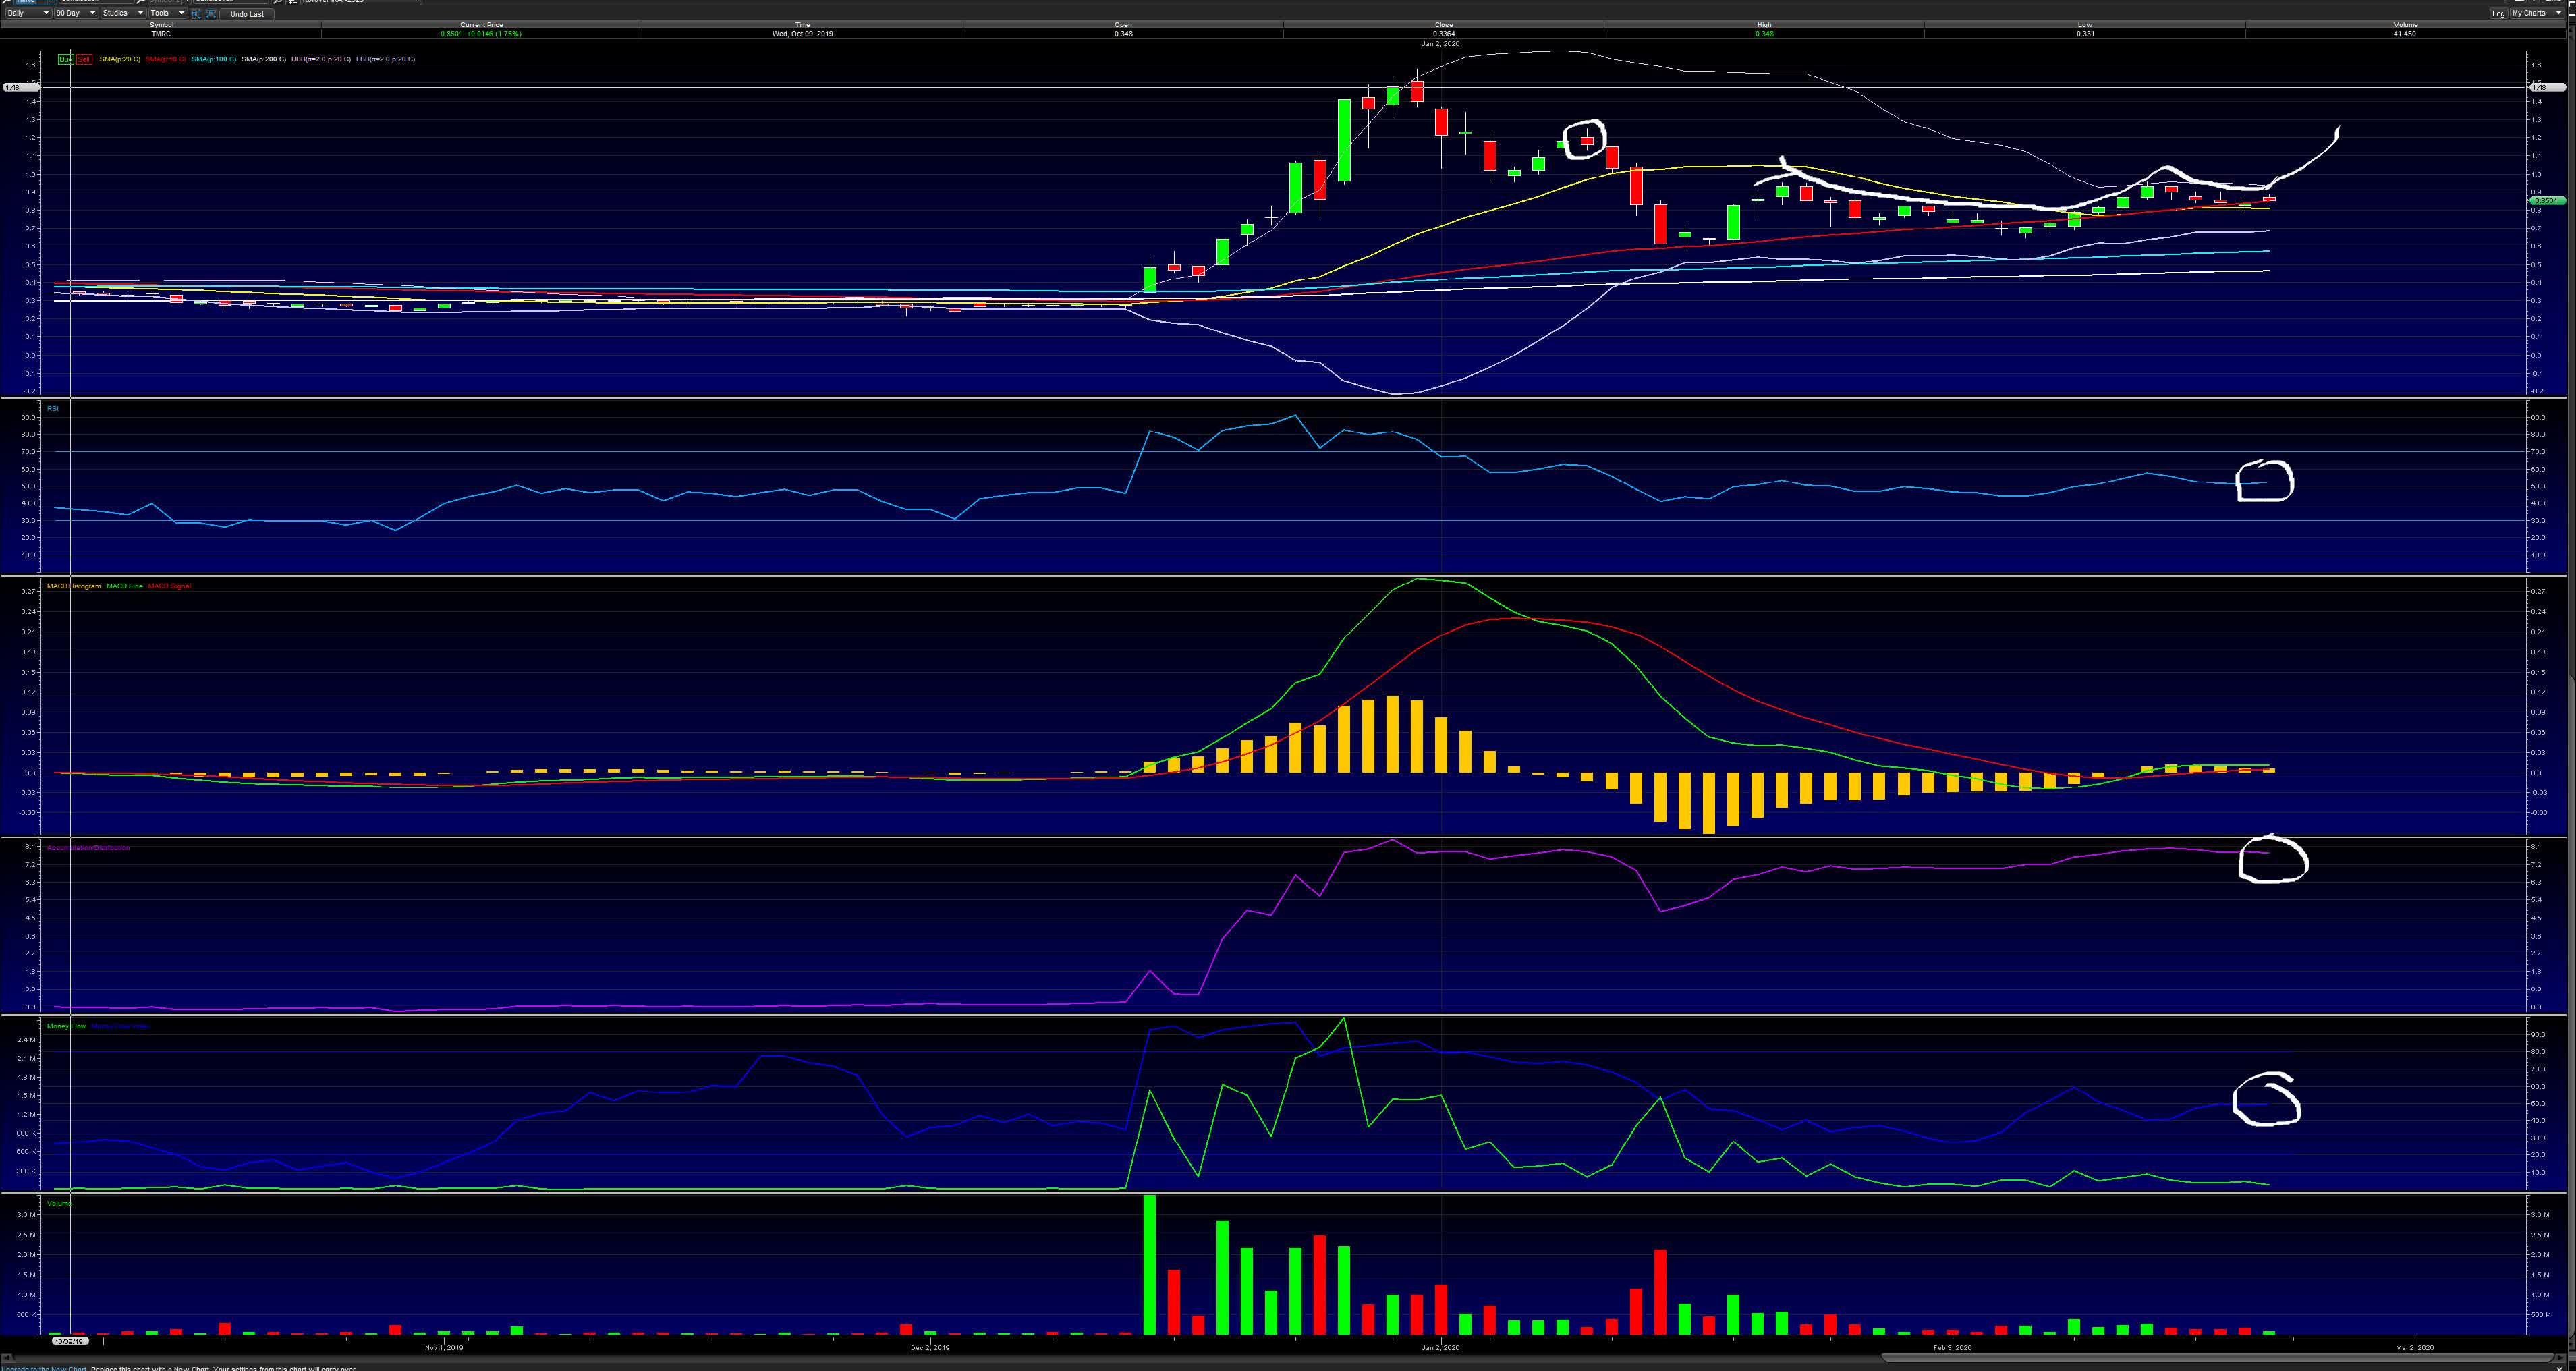Click the Undo Last button
This screenshot has height=1371, width=2576.
click(x=247, y=13)
